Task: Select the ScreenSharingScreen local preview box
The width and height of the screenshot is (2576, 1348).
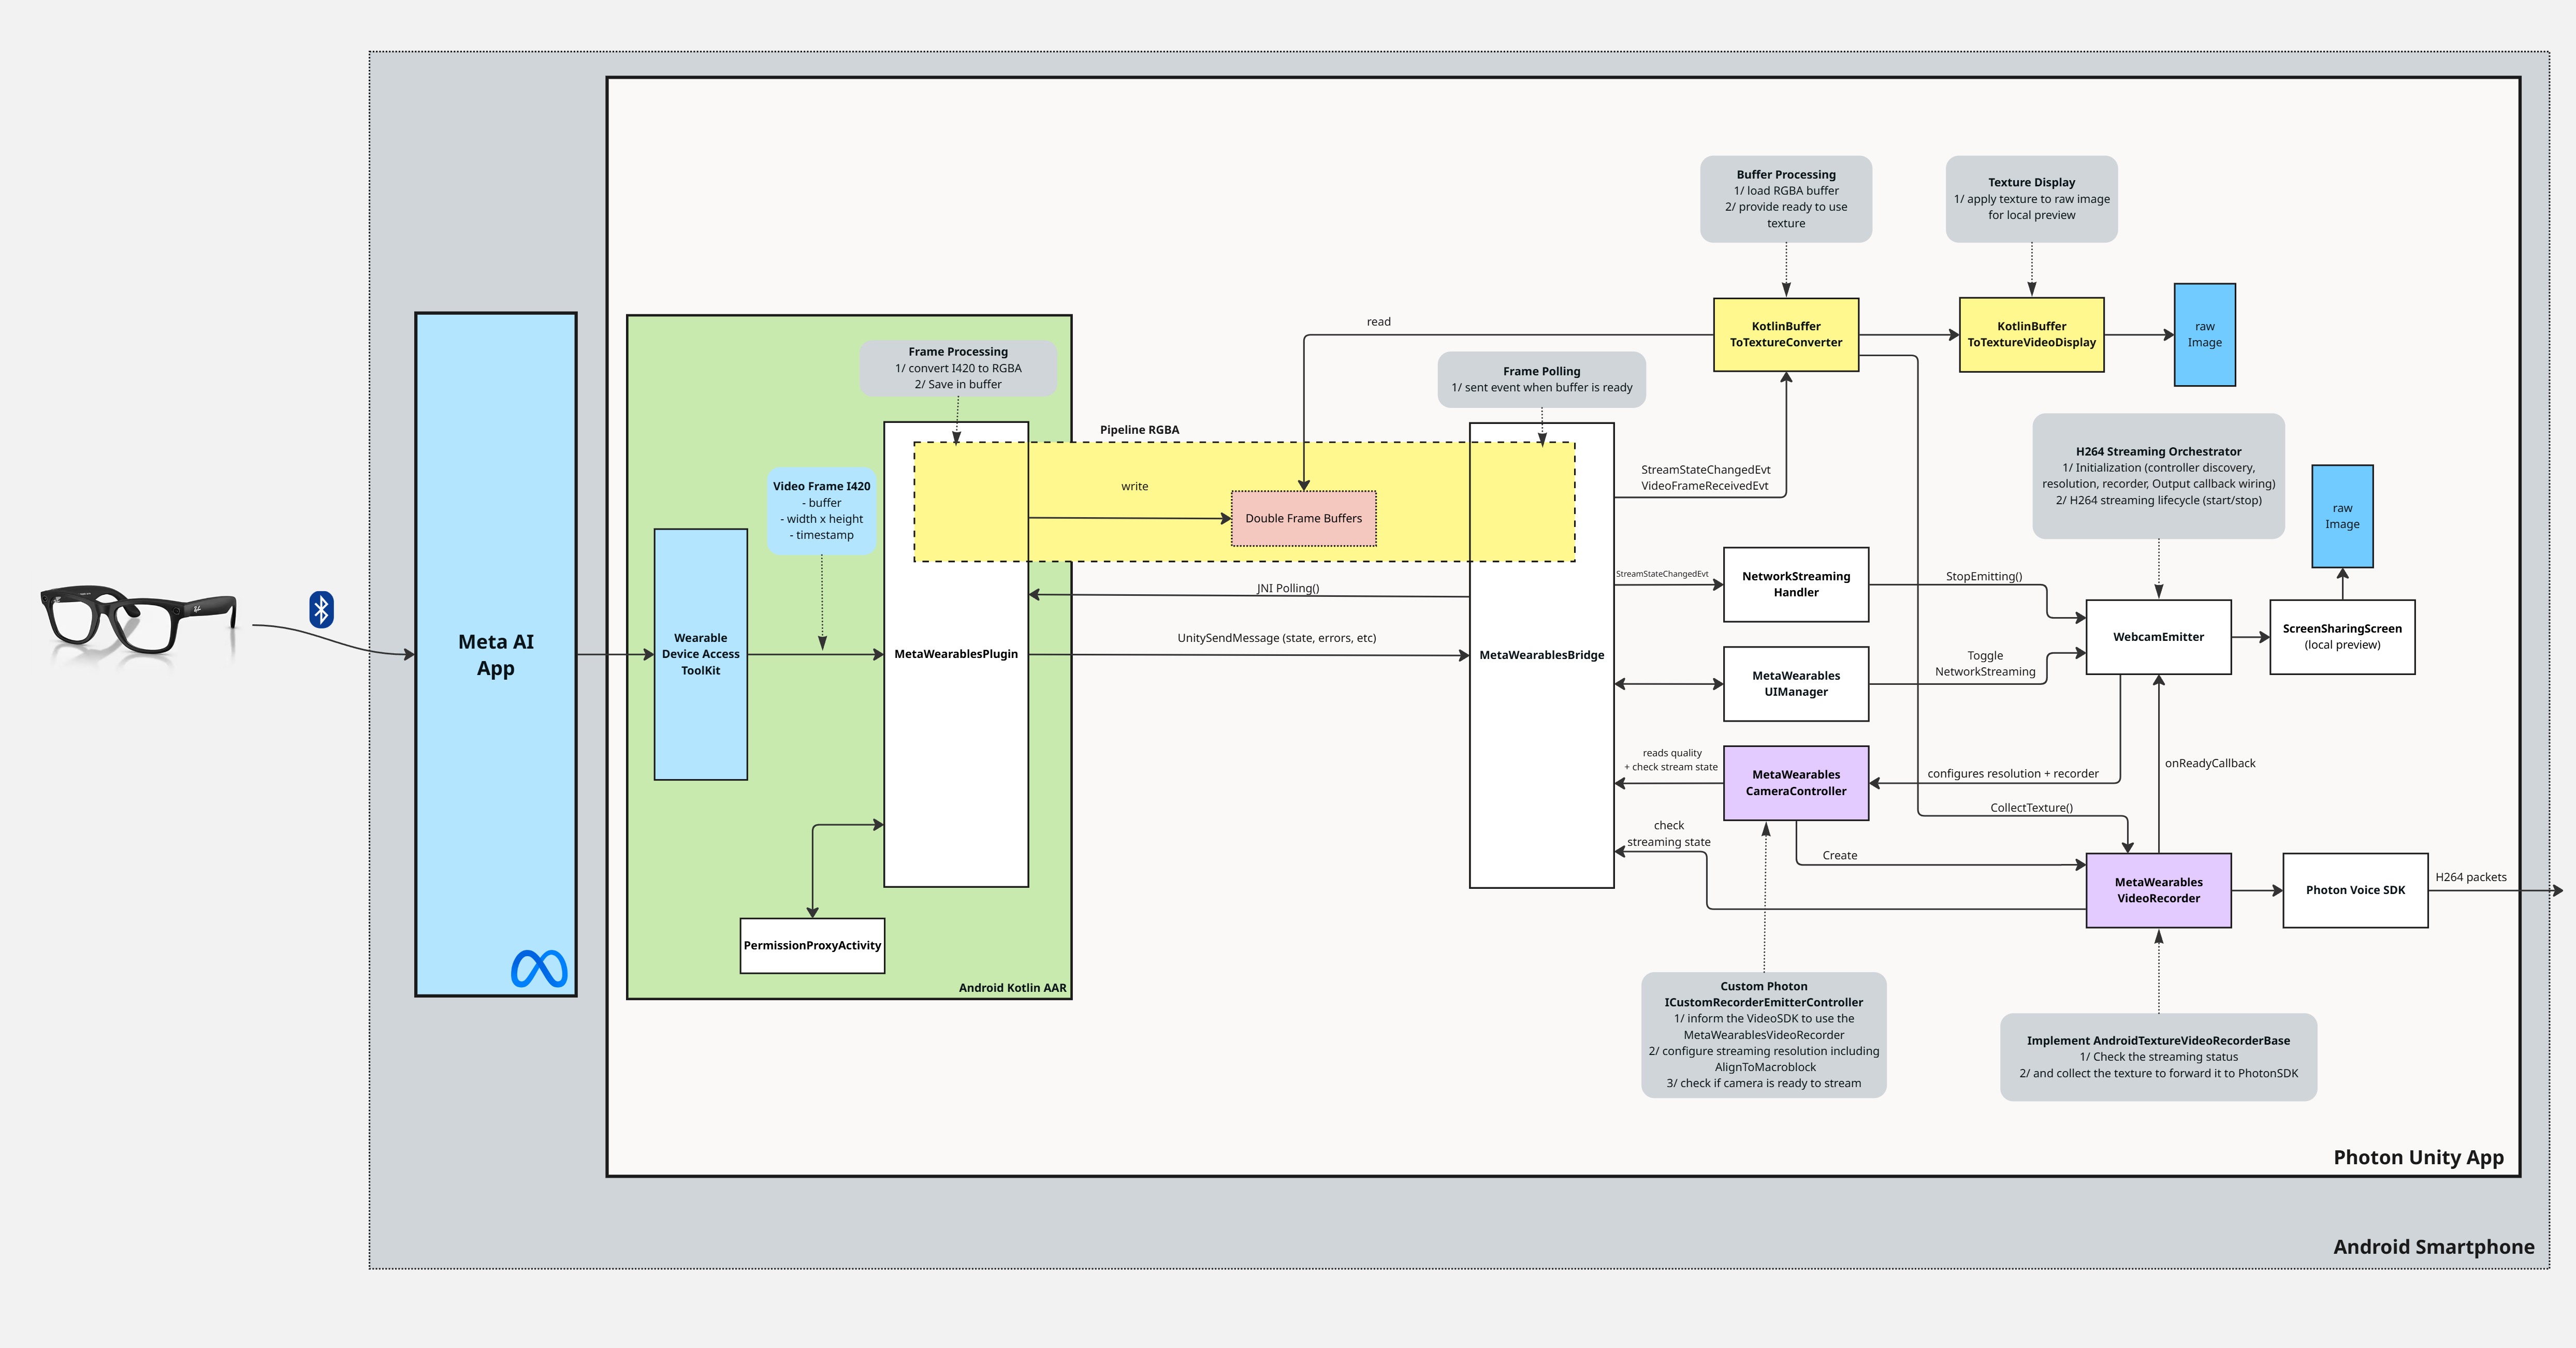Action: coord(2342,637)
